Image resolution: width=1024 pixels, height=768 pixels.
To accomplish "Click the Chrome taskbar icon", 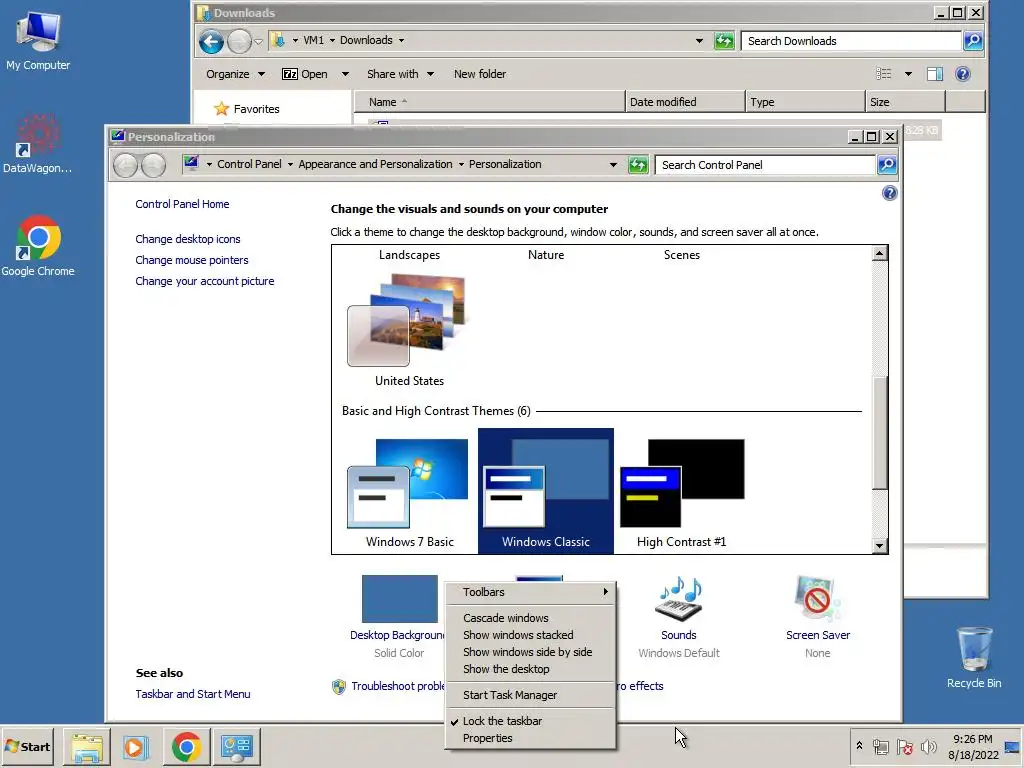I will 186,747.
